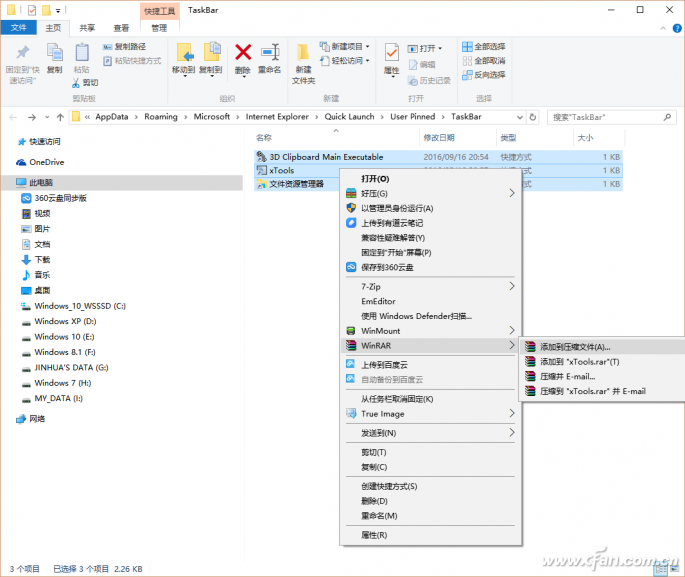
Task: Click Select all in ribbon
Action: [x=484, y=47]
